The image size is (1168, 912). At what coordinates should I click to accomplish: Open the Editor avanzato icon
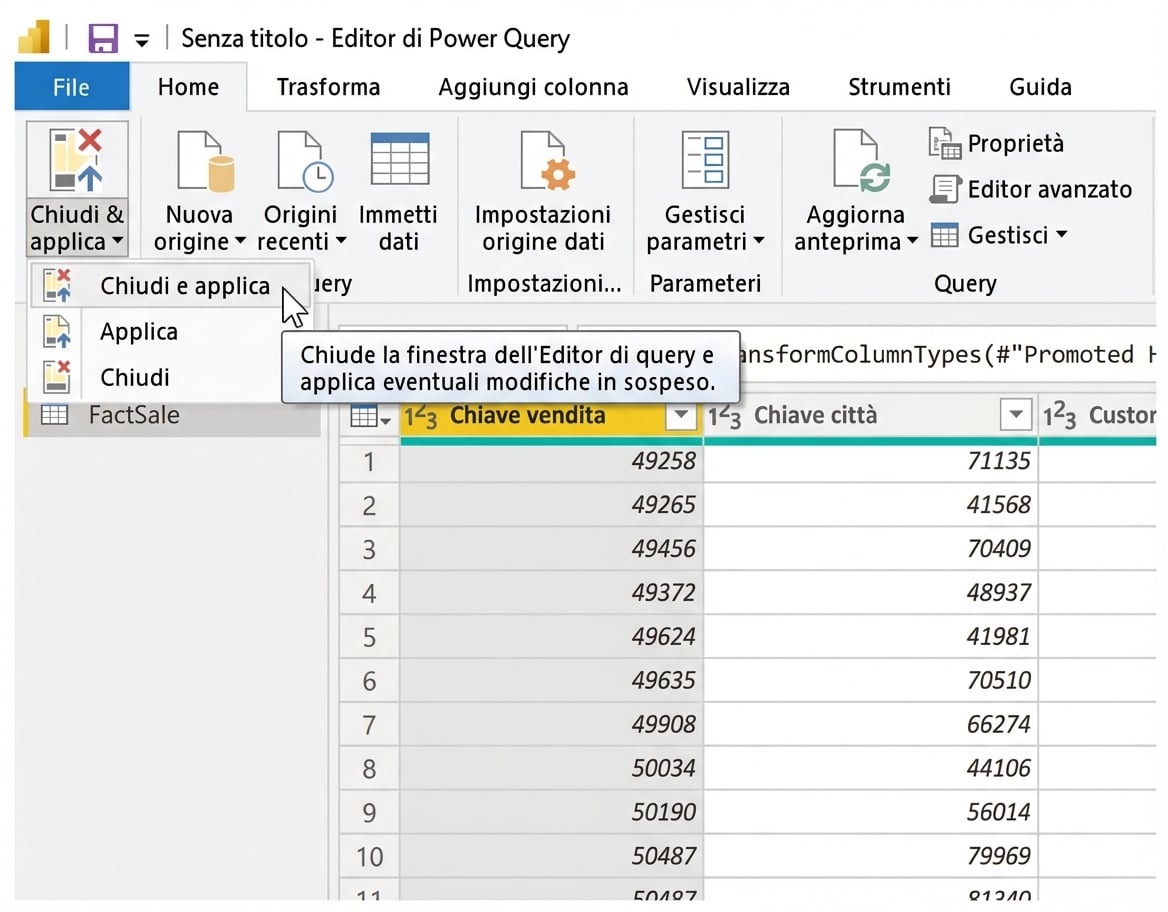(x=945, y=189)
